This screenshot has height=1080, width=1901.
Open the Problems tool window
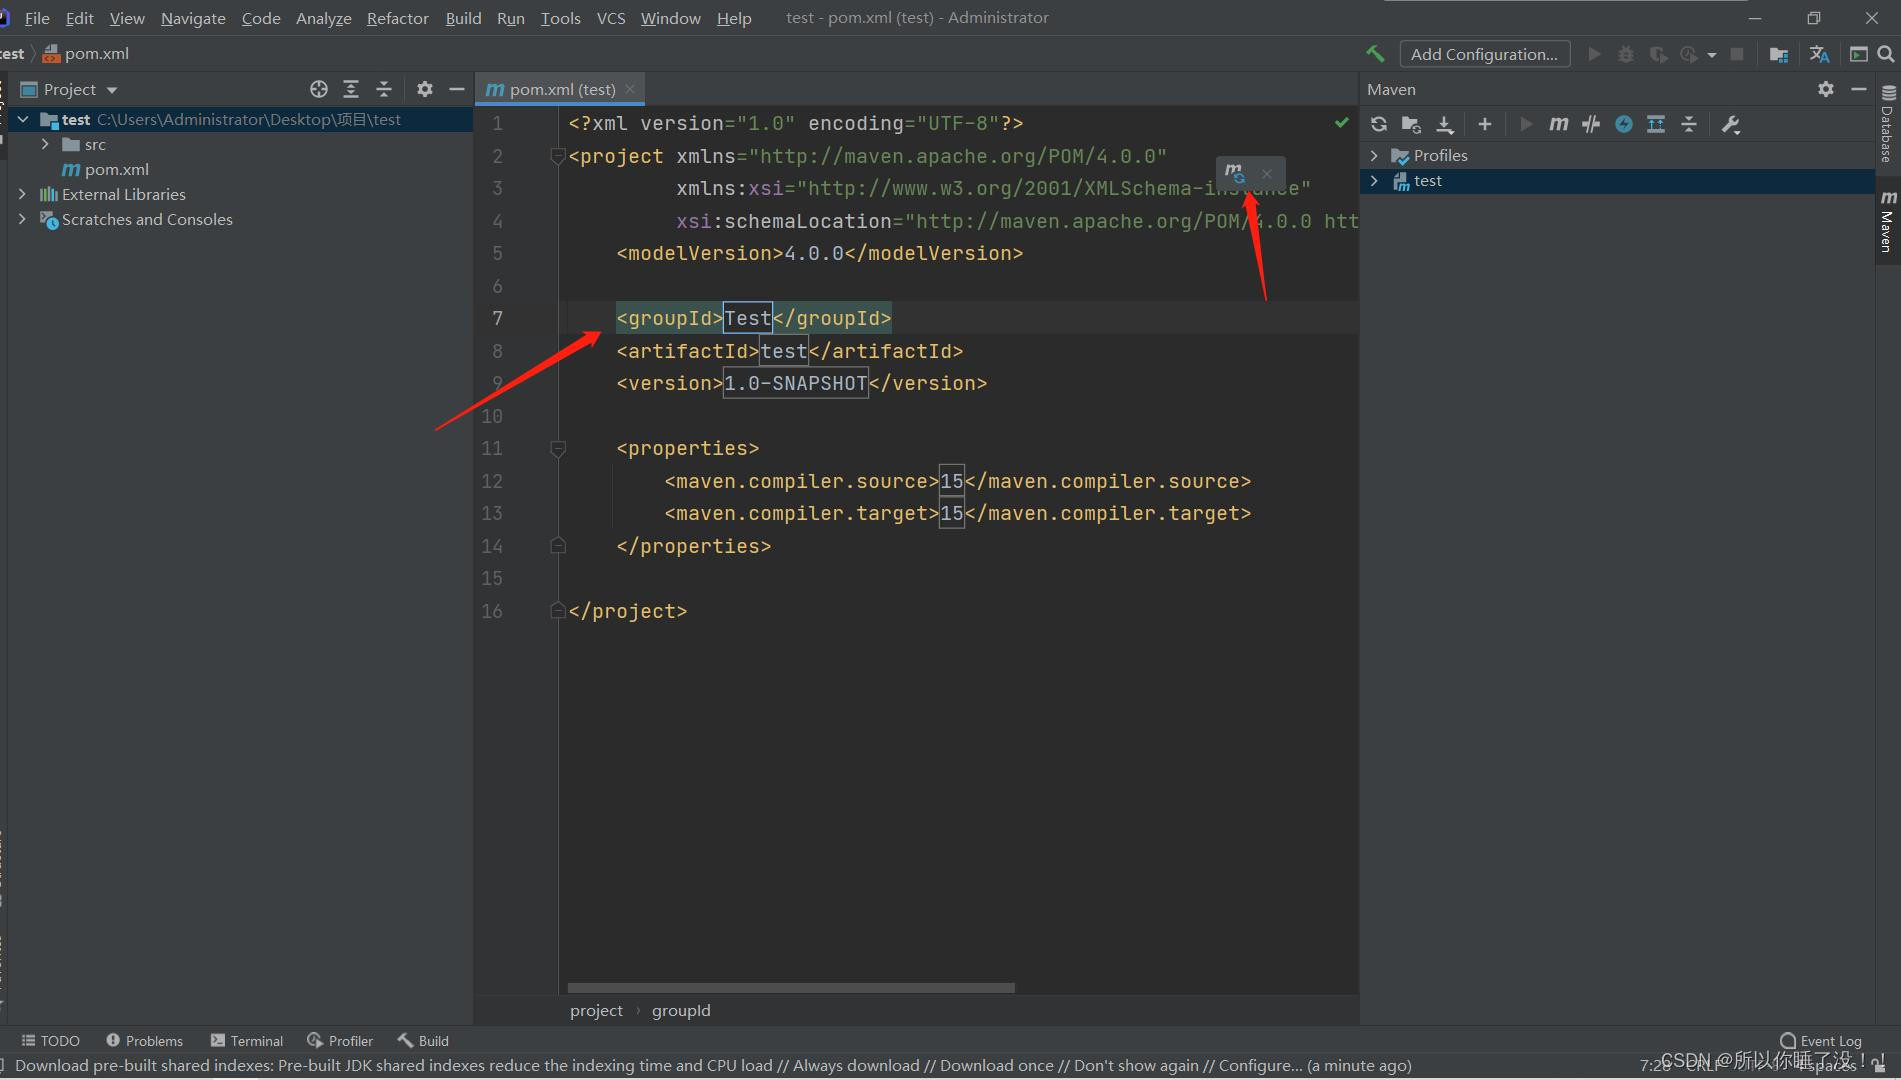tap(144, 1041)
